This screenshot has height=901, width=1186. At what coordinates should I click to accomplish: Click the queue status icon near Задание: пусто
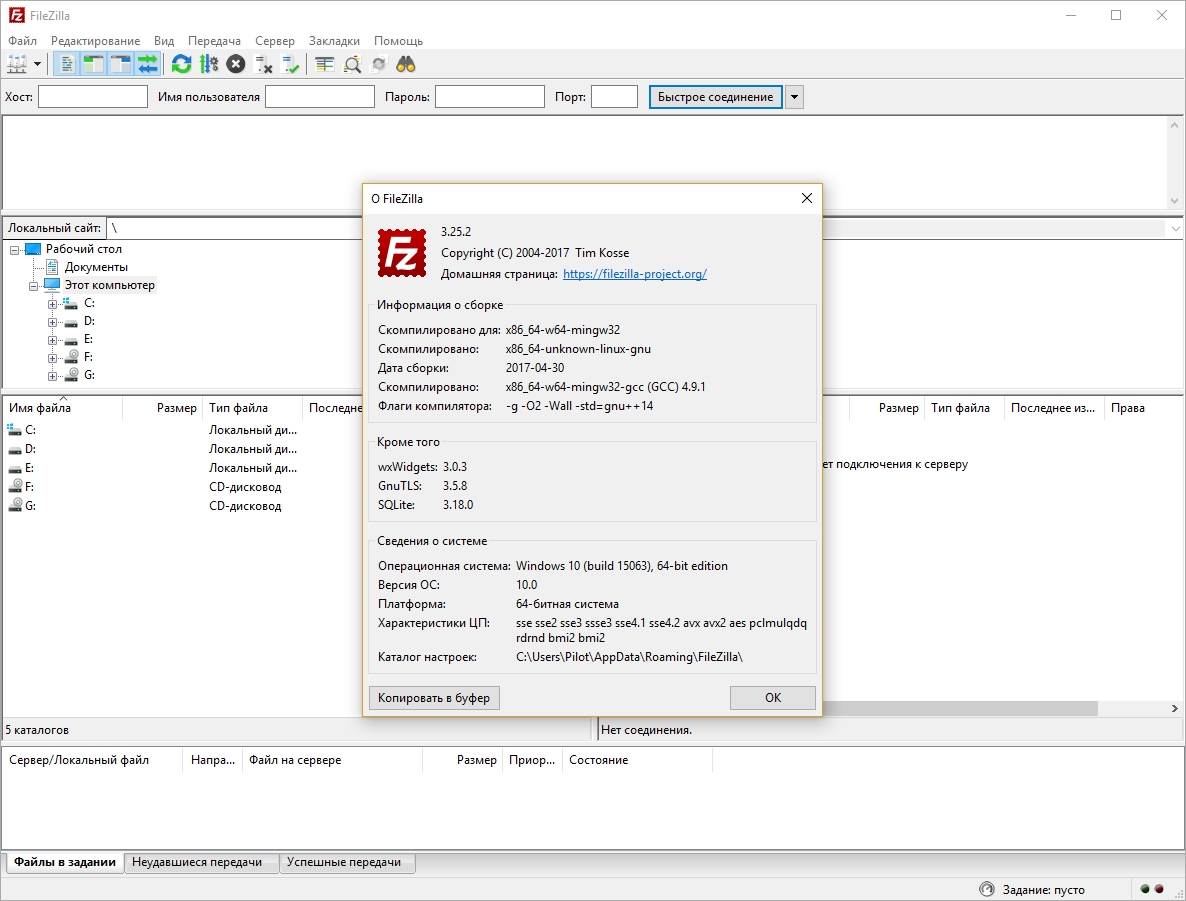pyautogui.click(x=986, y=889)
